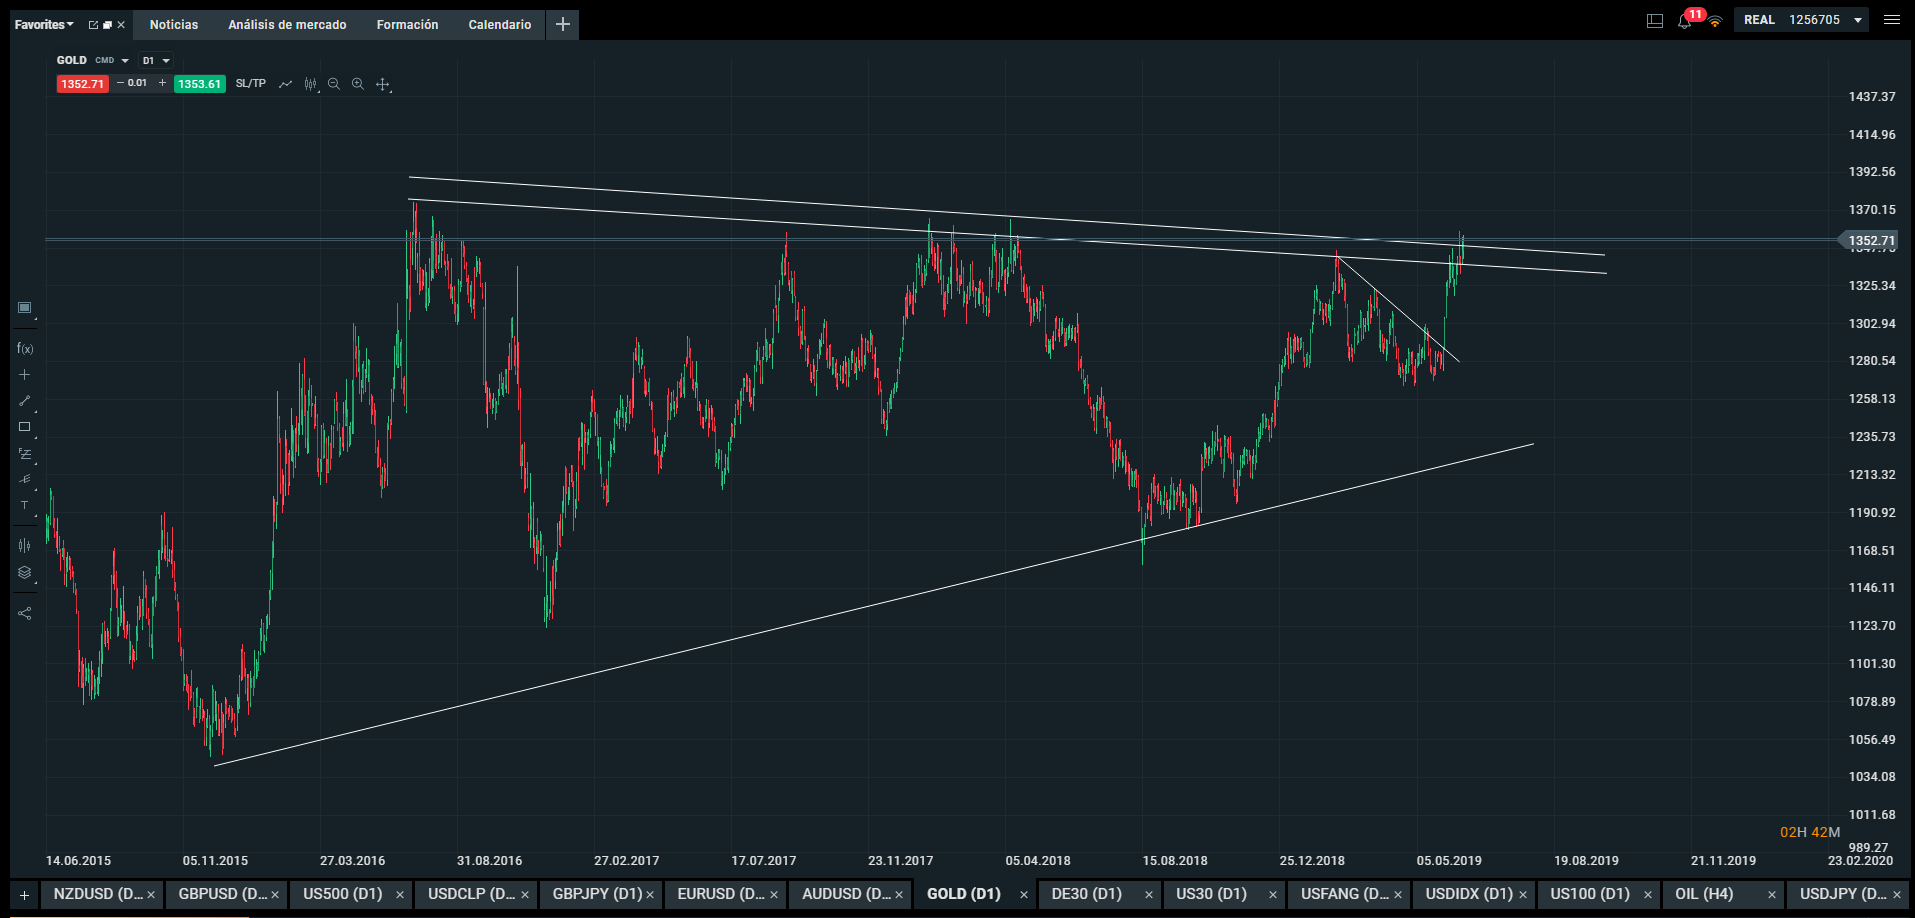Open the REAL 1256705 account dropdown

pyautogui.click(x=1803, y=20)
